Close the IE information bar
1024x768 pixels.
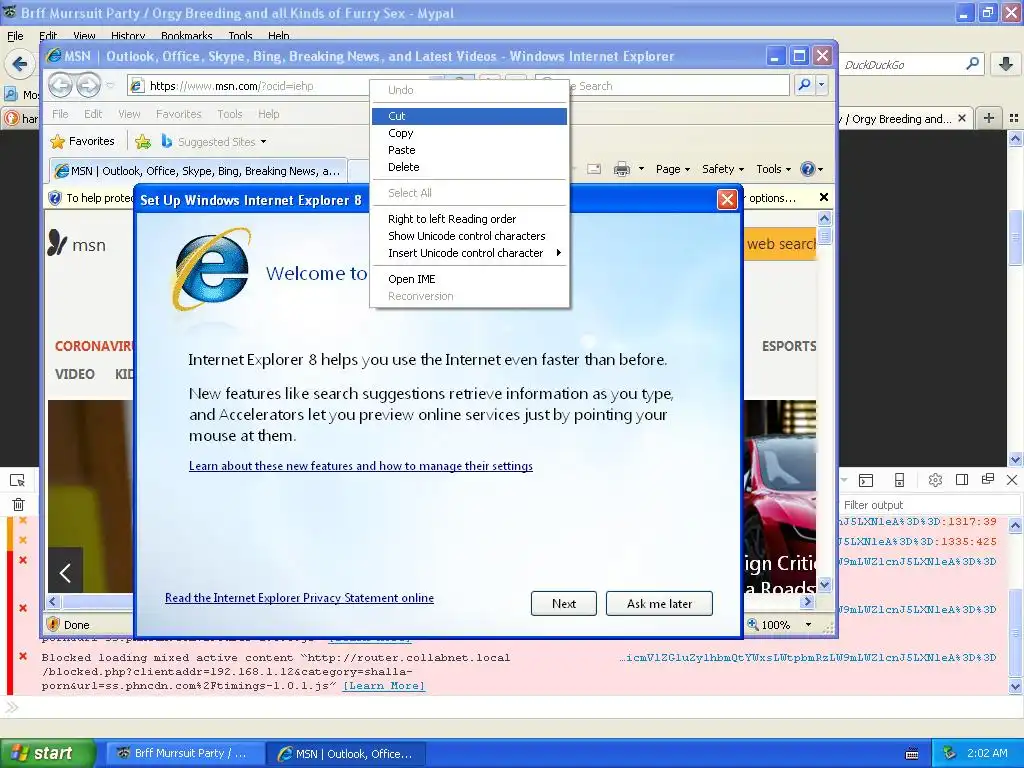point(824,197)
